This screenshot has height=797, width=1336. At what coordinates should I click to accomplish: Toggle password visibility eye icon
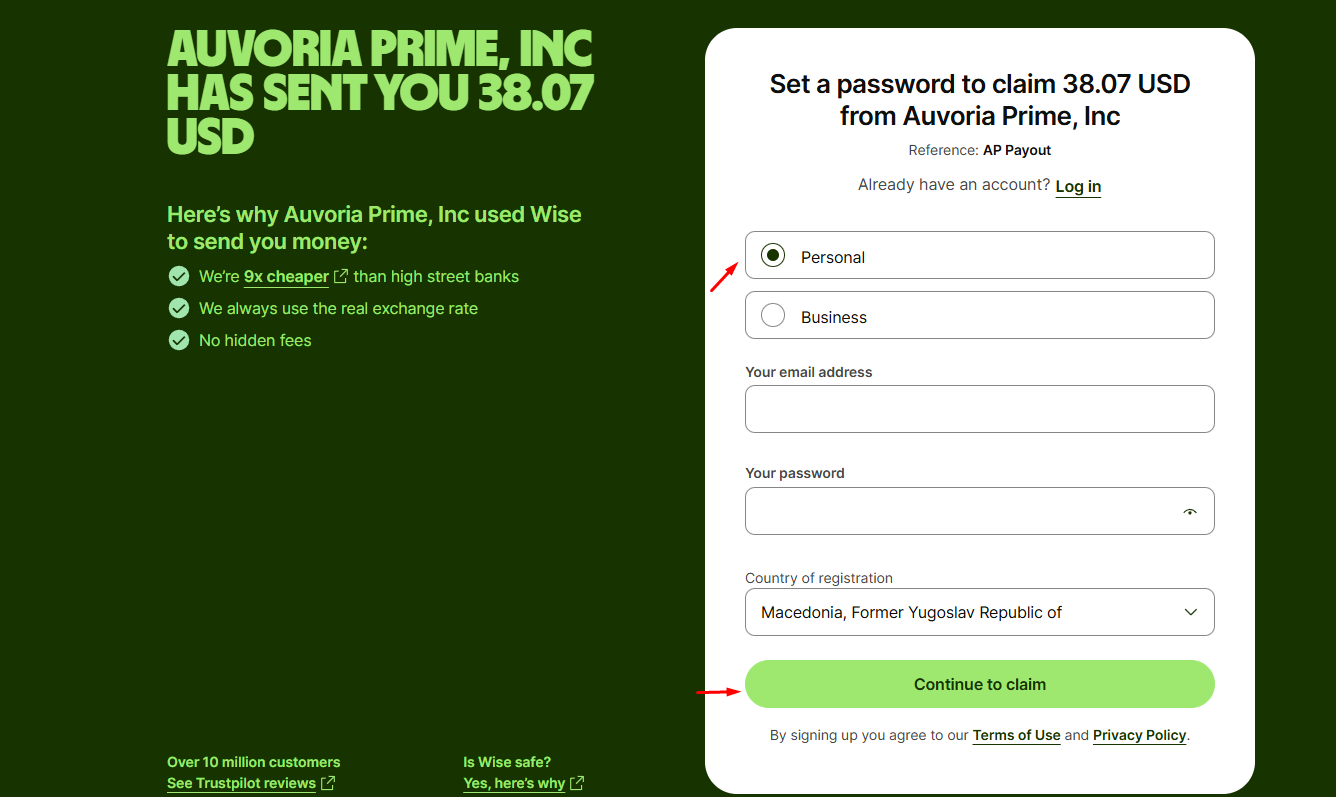[1190, 511]
